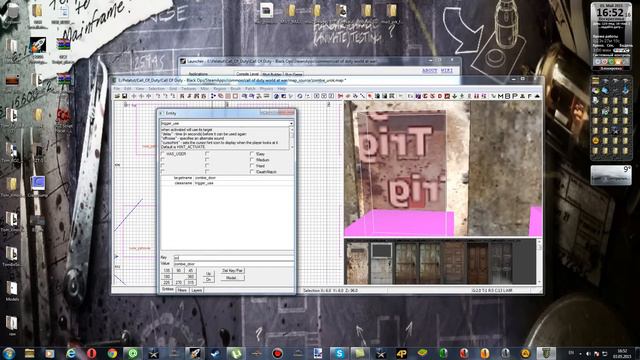Enable the Medium difficulty checkbox

point(252,160)
